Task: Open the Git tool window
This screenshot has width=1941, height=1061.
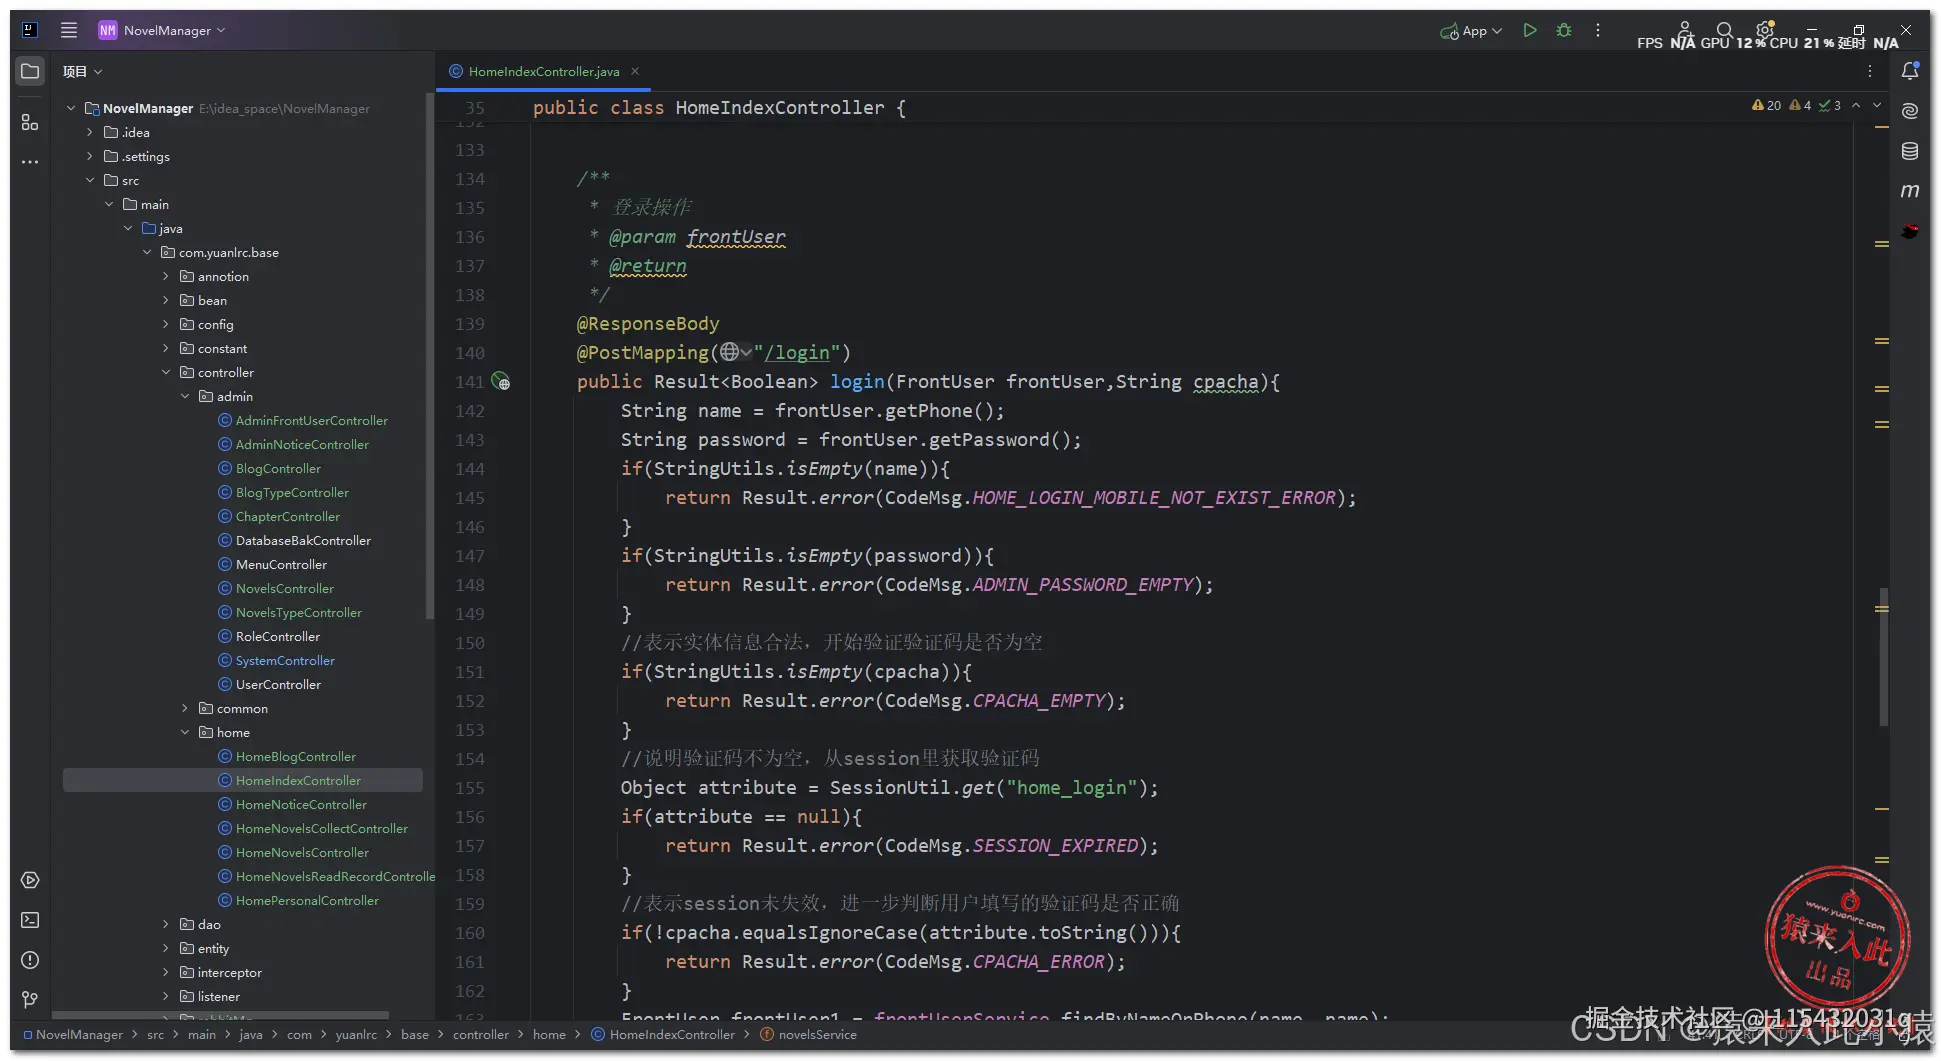Action: click(30, 999)
